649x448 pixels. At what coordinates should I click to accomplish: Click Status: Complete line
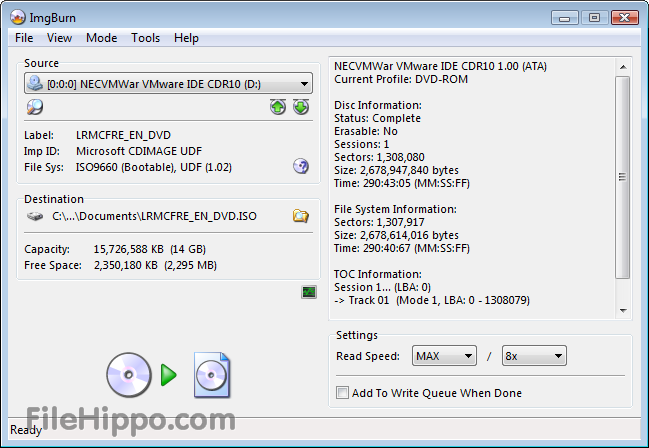pos(377,118)
